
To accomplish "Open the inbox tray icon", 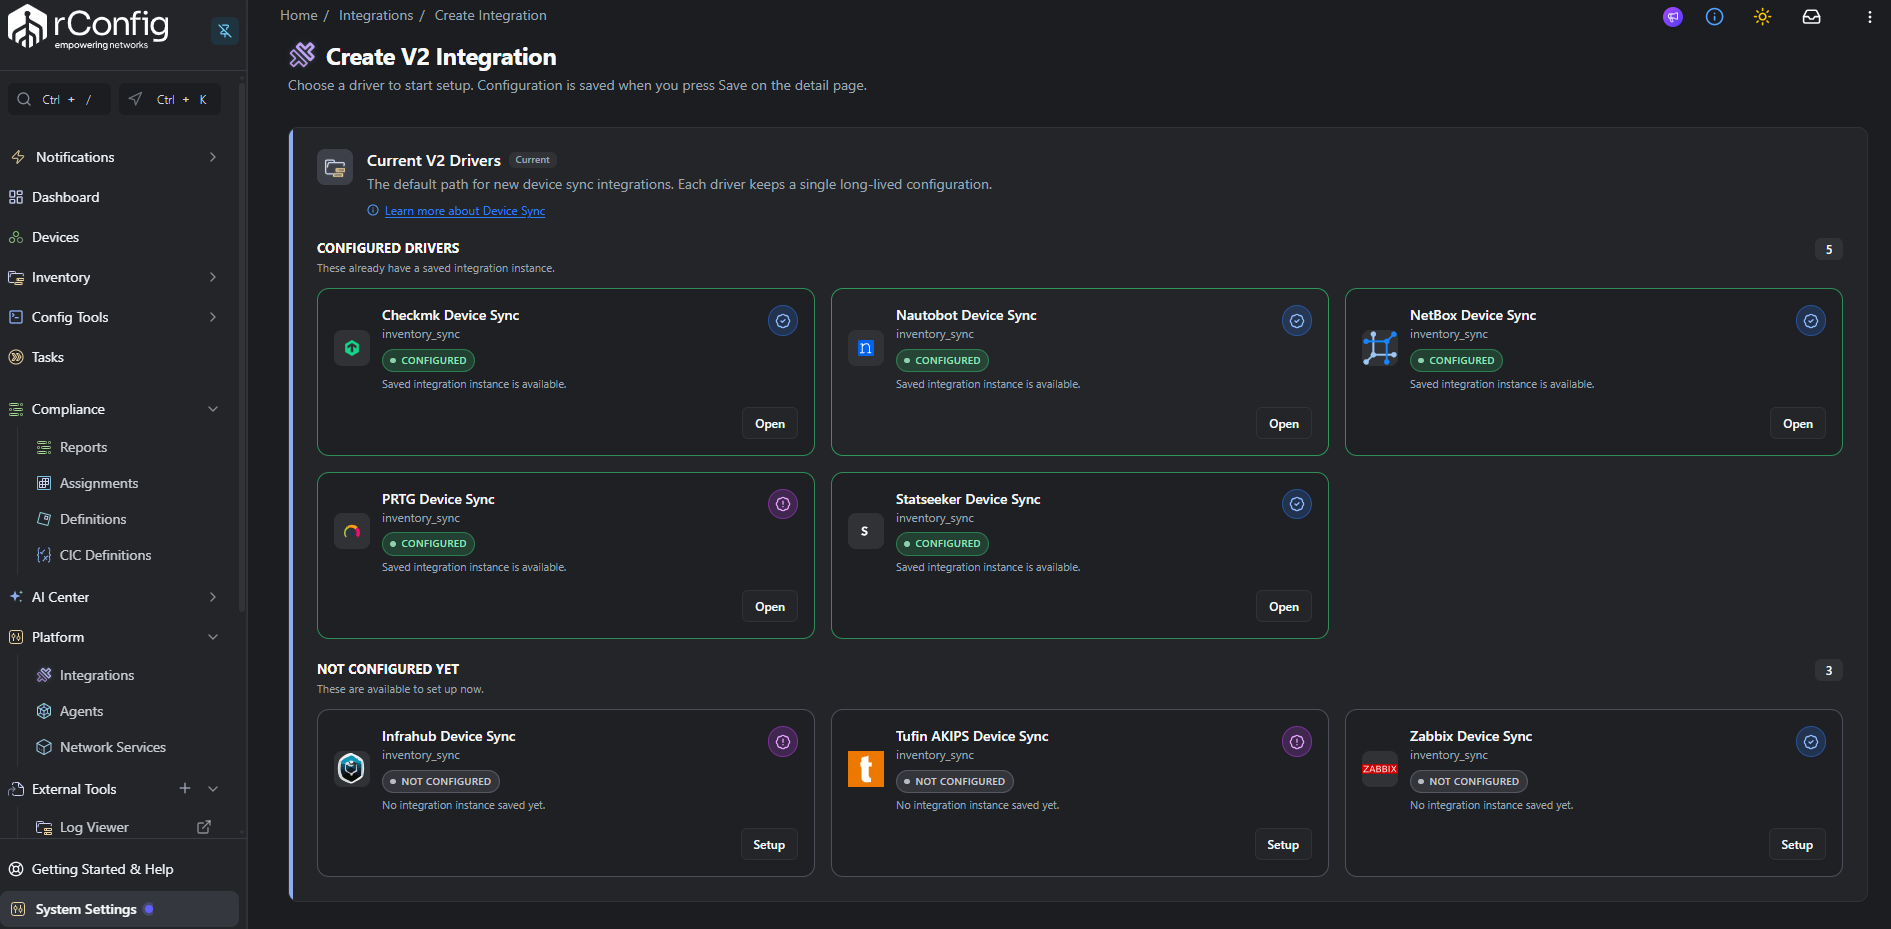I will pos(1812,17).
